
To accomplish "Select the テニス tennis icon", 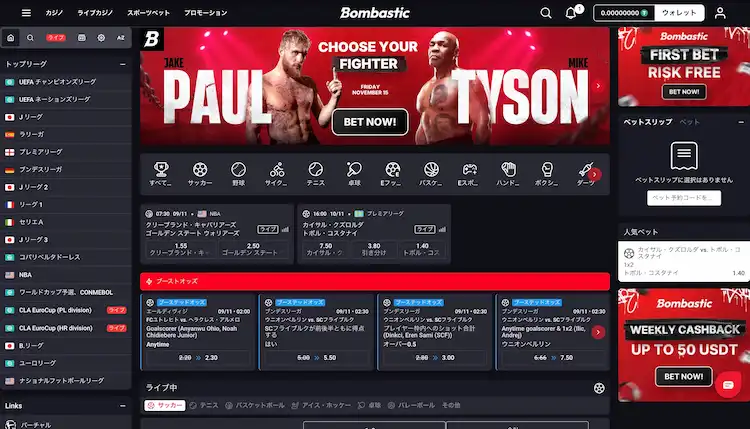I will [x=316, y=174].
